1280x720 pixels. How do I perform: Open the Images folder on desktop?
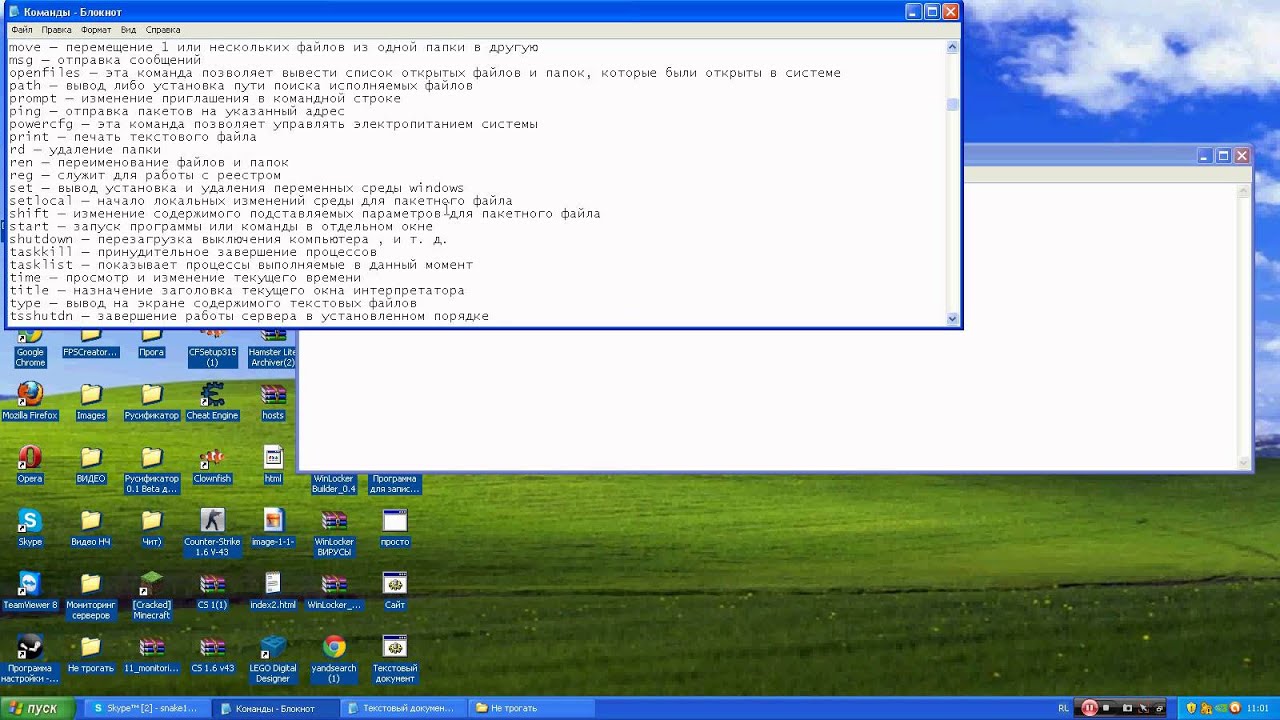[91, 401]
